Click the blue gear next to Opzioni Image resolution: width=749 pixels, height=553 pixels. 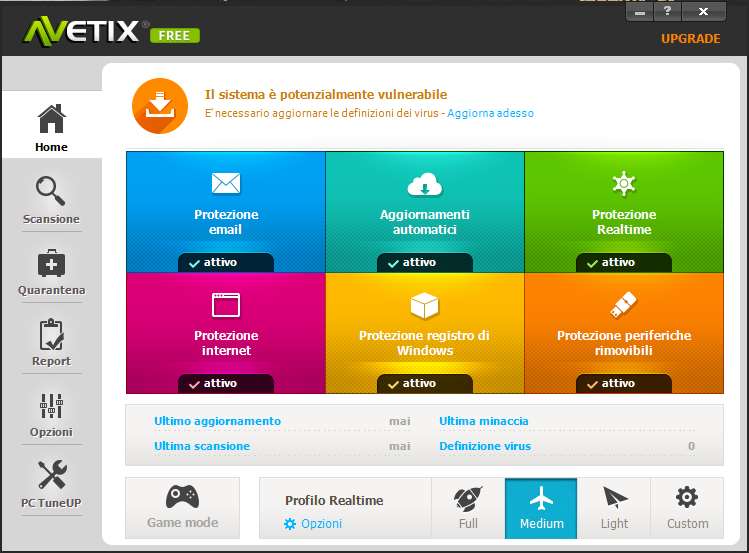[289, 524]
